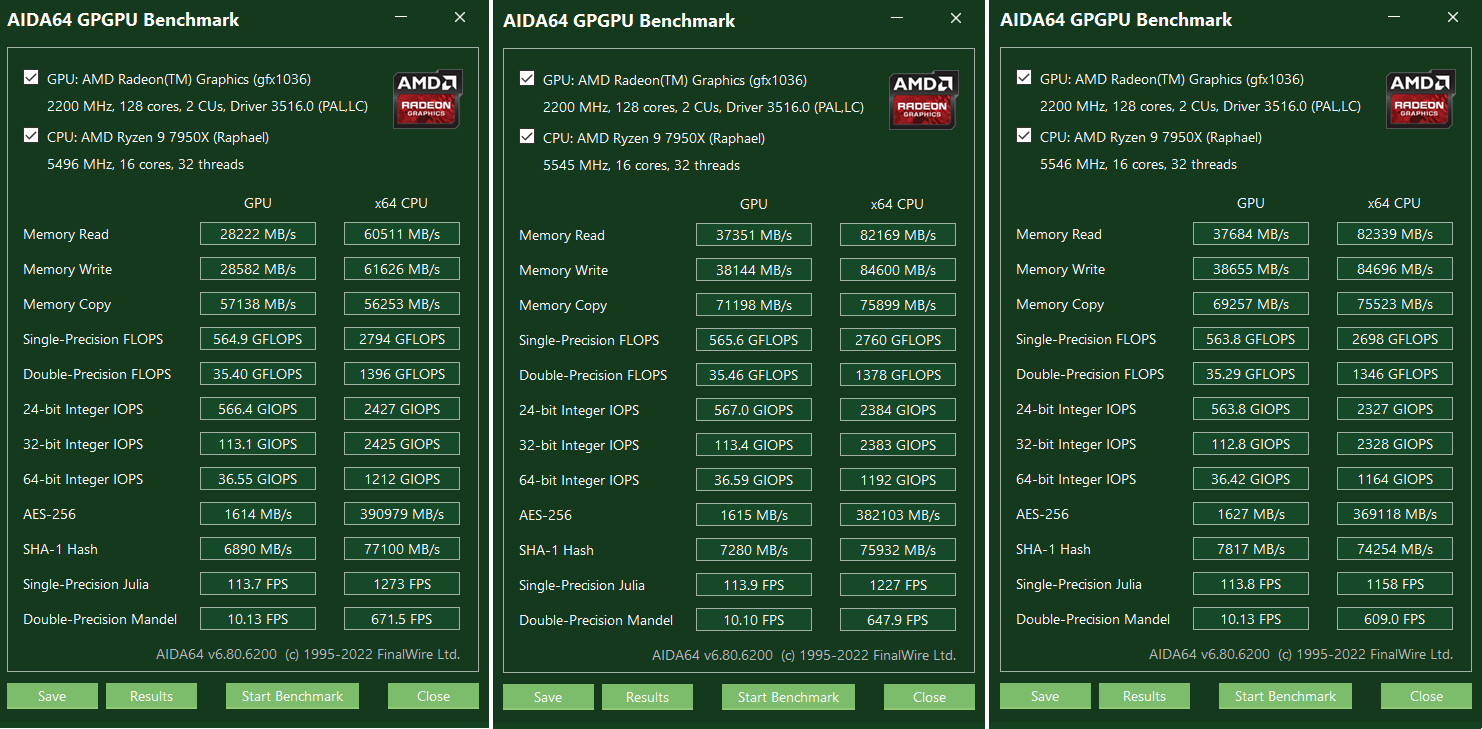1482x729 pixels.
Task: Start Benchmark in the left window
Action: click(x=292, y=696)
